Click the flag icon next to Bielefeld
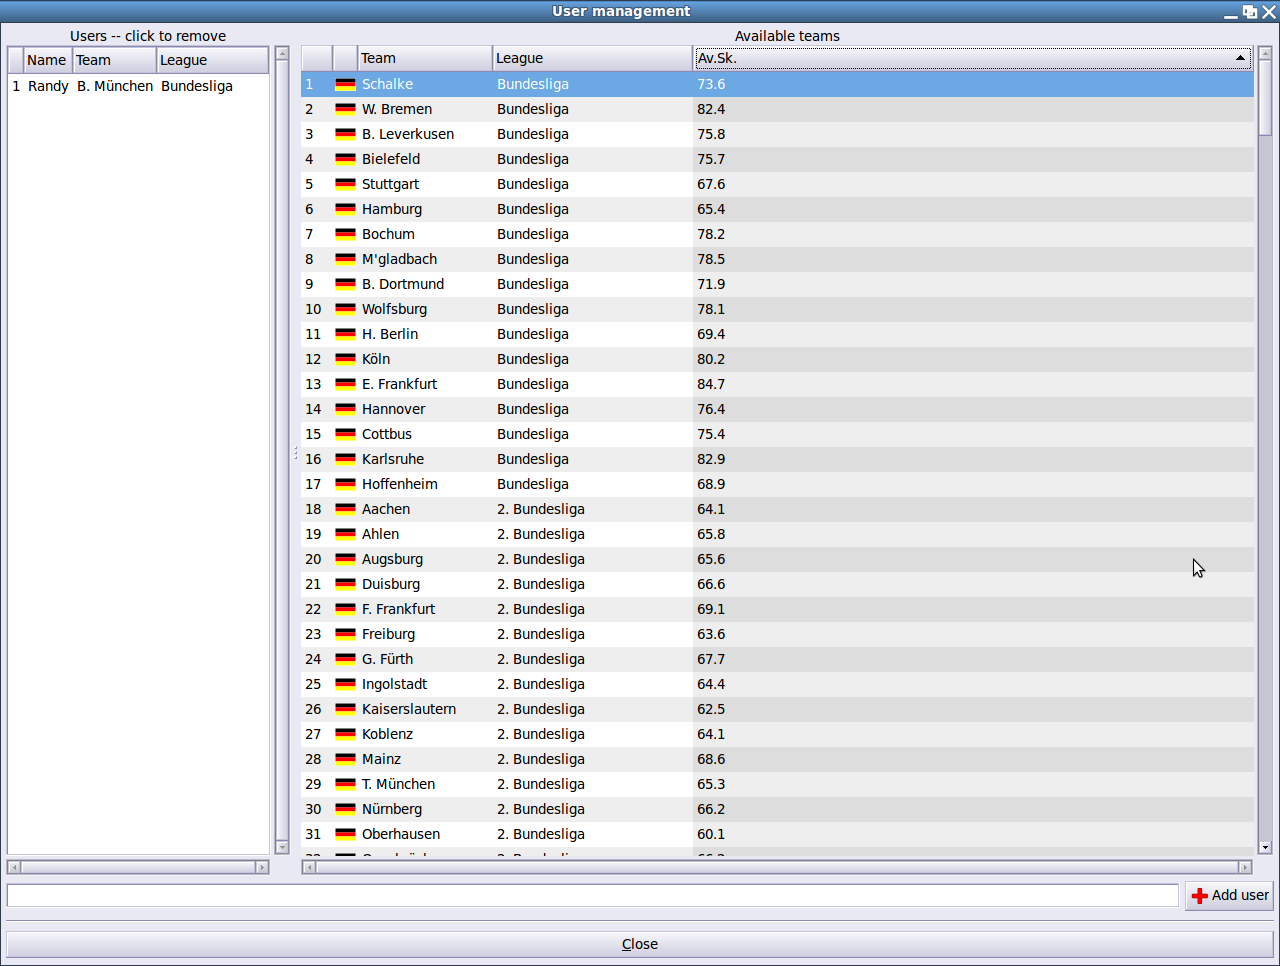Viewport: 1280px width, 966px height. pos(345,160)
